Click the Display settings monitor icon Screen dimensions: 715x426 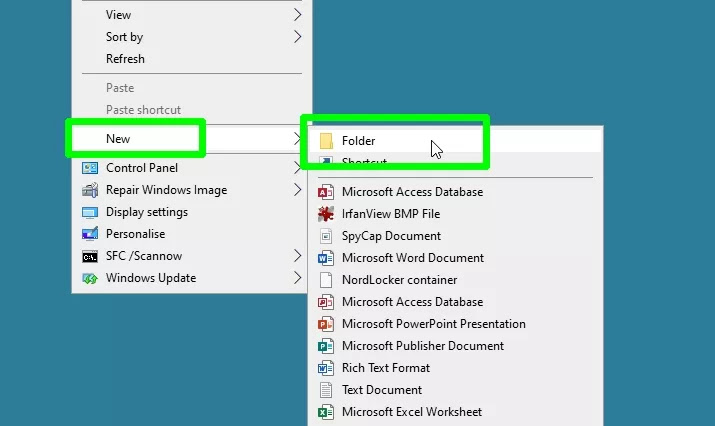tap(90, 212)
